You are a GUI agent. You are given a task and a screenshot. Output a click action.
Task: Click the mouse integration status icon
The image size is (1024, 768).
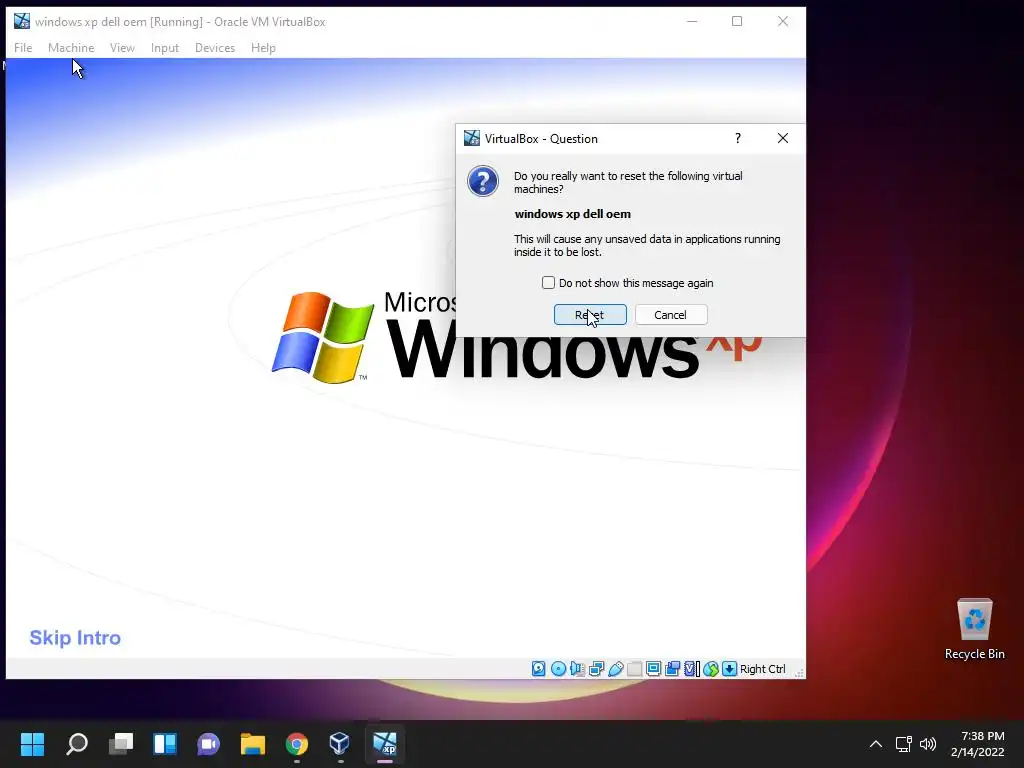click(x=711, y=669)
